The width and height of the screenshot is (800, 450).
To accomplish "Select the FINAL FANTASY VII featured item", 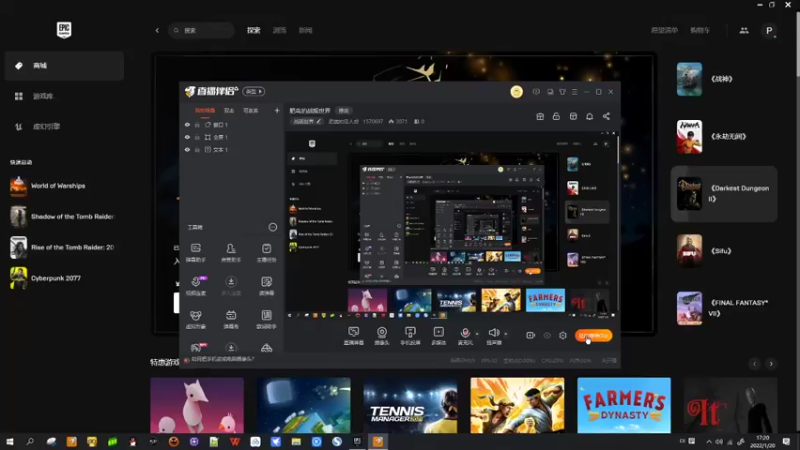I will click(x=723, y=308).
